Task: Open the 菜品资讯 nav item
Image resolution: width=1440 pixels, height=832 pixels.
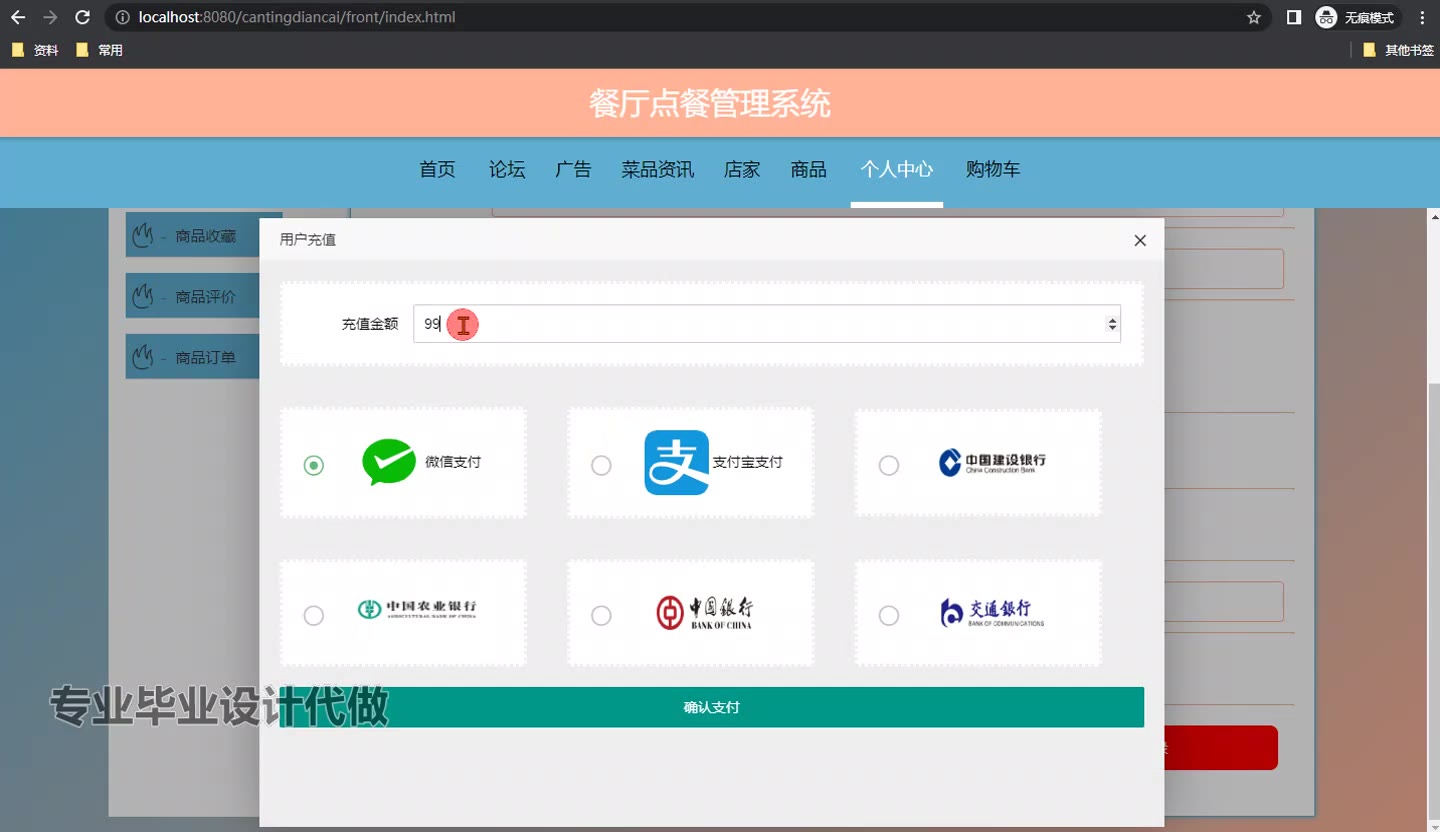Action: [657, 169]
